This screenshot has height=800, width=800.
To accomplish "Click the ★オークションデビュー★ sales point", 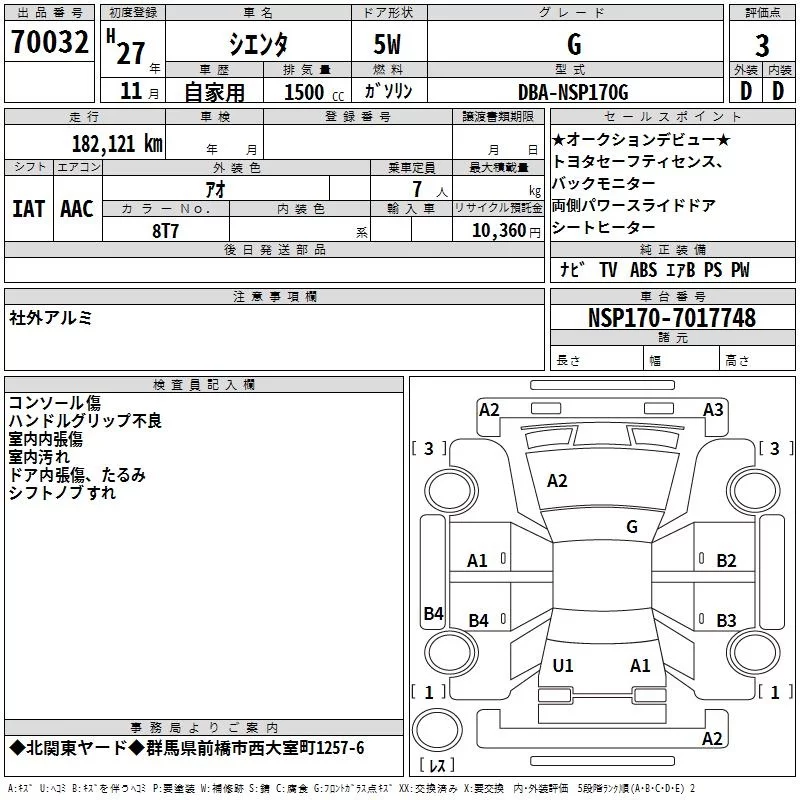I will (x=641, y=139).
